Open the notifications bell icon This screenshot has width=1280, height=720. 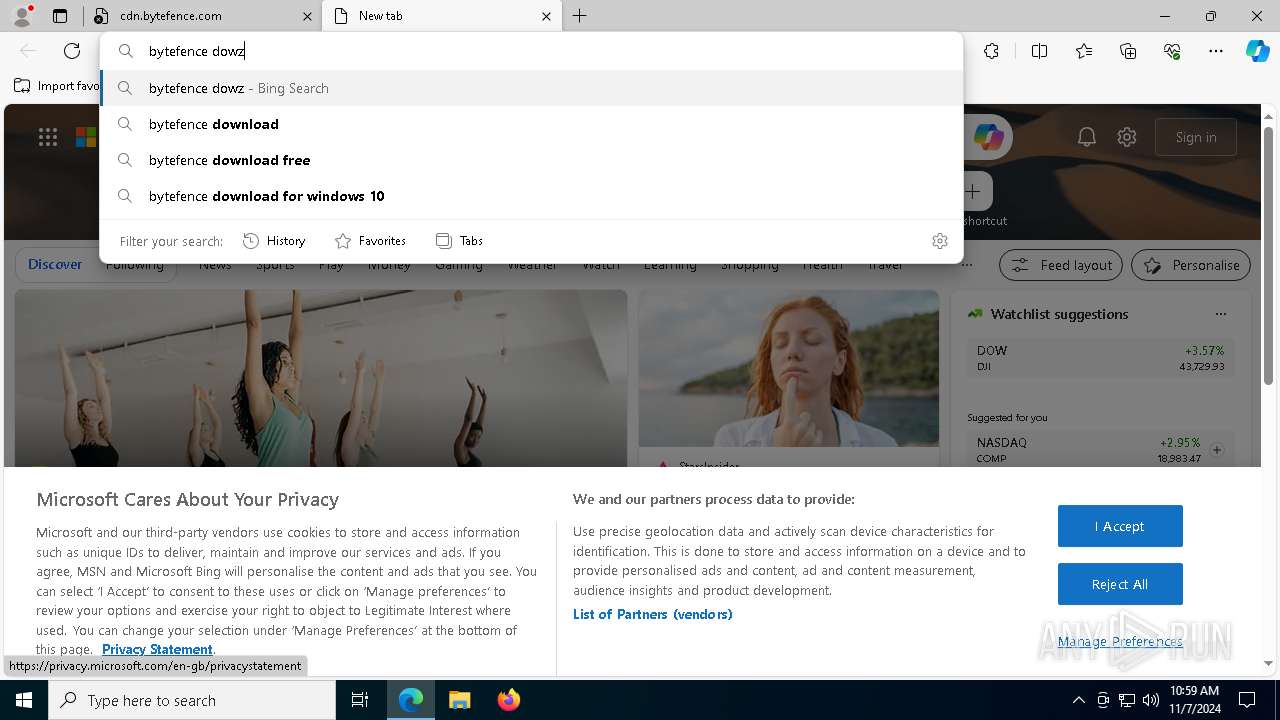pos(1087,137)
